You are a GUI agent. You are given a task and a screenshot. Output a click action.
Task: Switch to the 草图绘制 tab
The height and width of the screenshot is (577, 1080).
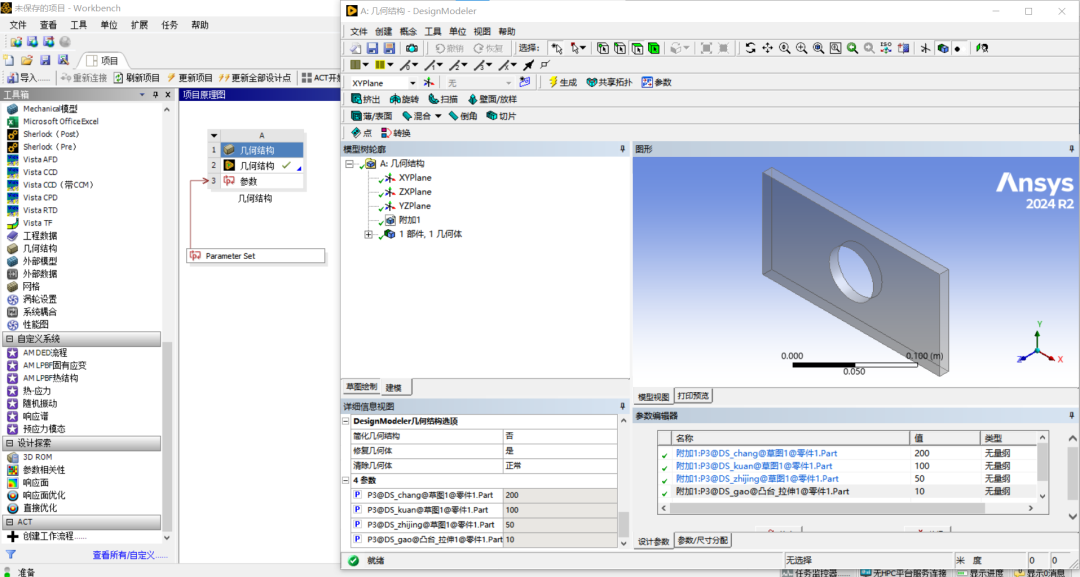coord(362,387)
